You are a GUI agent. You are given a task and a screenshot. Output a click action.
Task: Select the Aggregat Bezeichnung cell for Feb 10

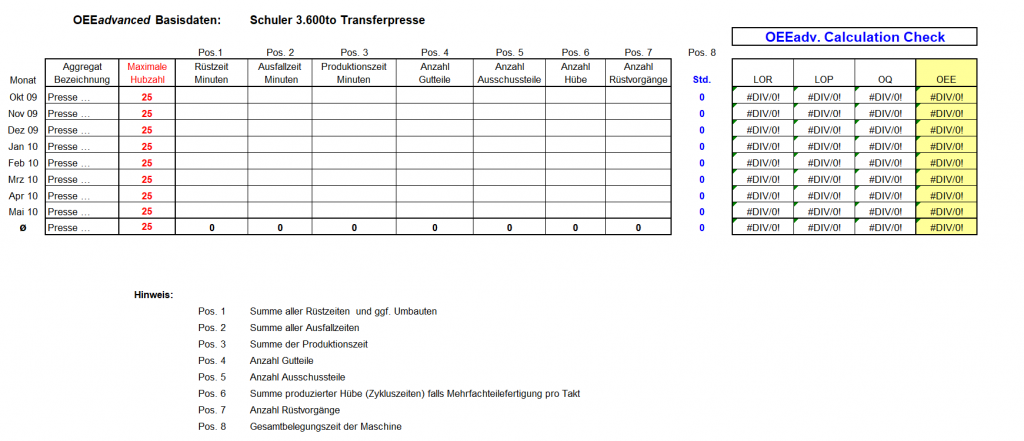(x=82, y=163)
